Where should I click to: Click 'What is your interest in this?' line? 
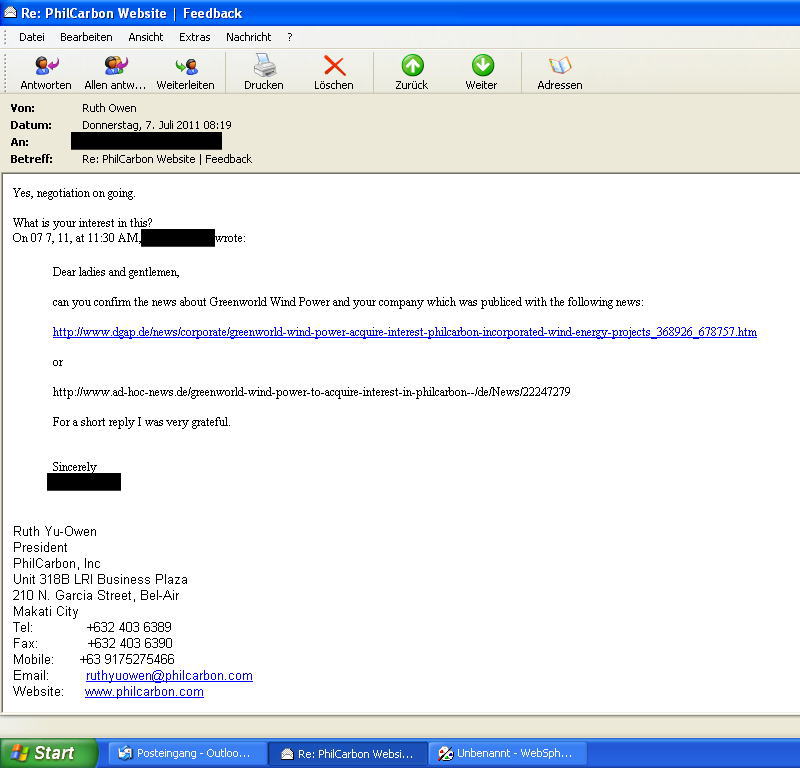click(82, 223)
